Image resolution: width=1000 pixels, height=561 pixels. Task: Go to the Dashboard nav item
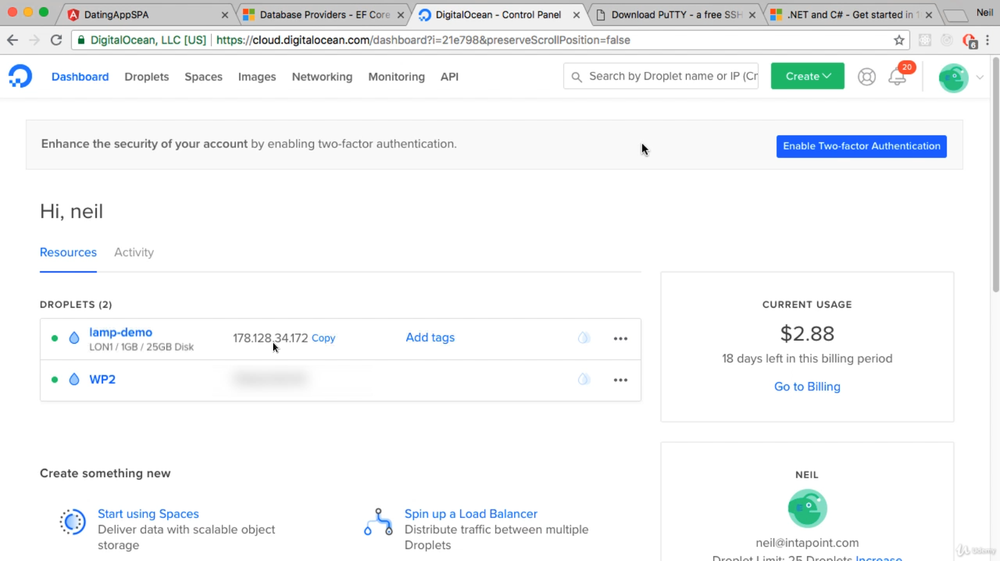coord(80,76)
